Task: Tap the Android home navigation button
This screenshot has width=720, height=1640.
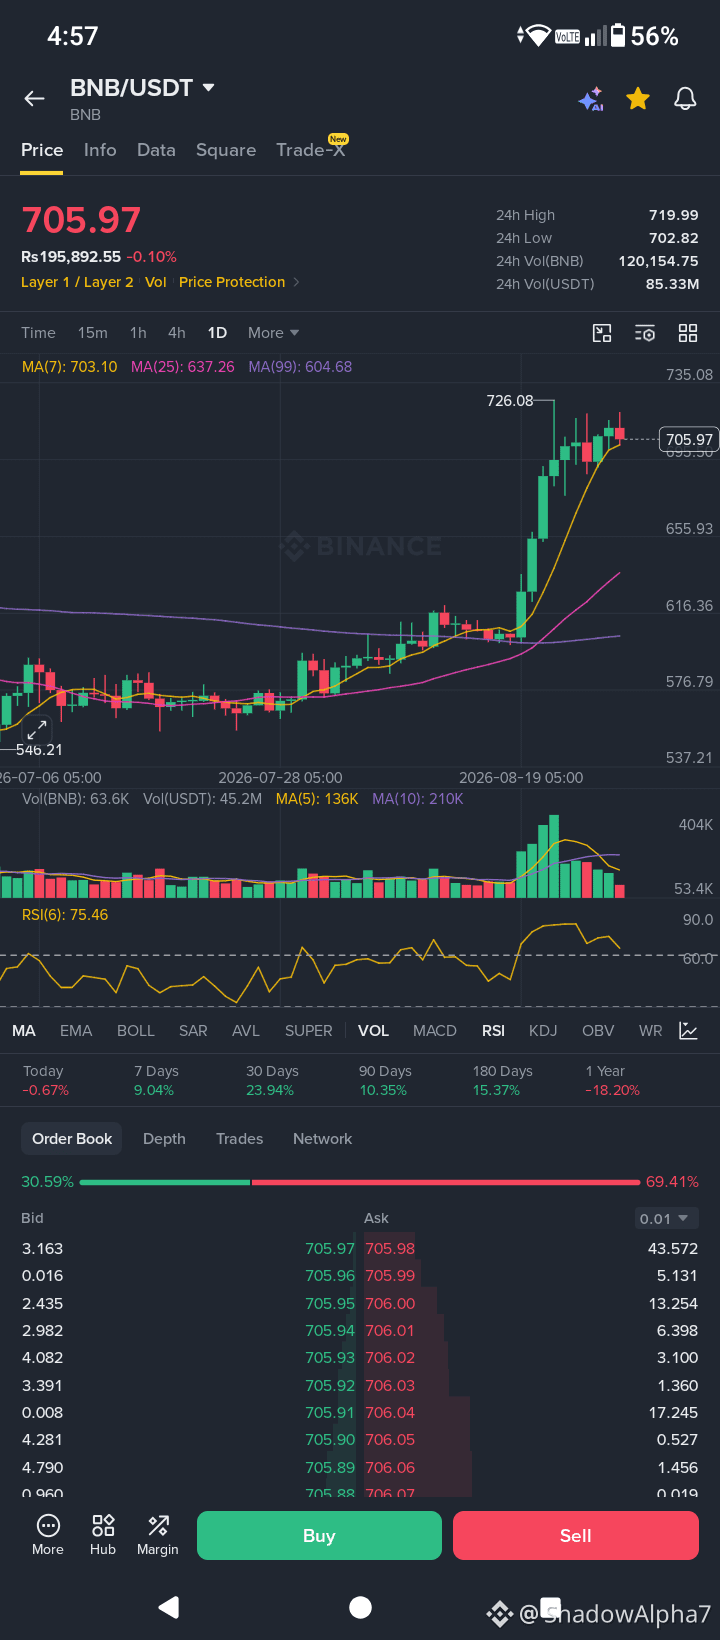Action: tap(360, 1607)
